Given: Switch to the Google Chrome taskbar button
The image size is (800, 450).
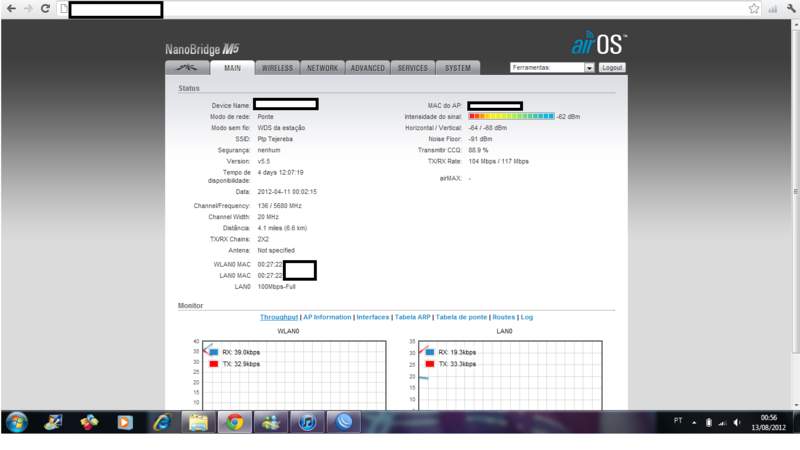Looking at the screenshot, I should 235,422.
